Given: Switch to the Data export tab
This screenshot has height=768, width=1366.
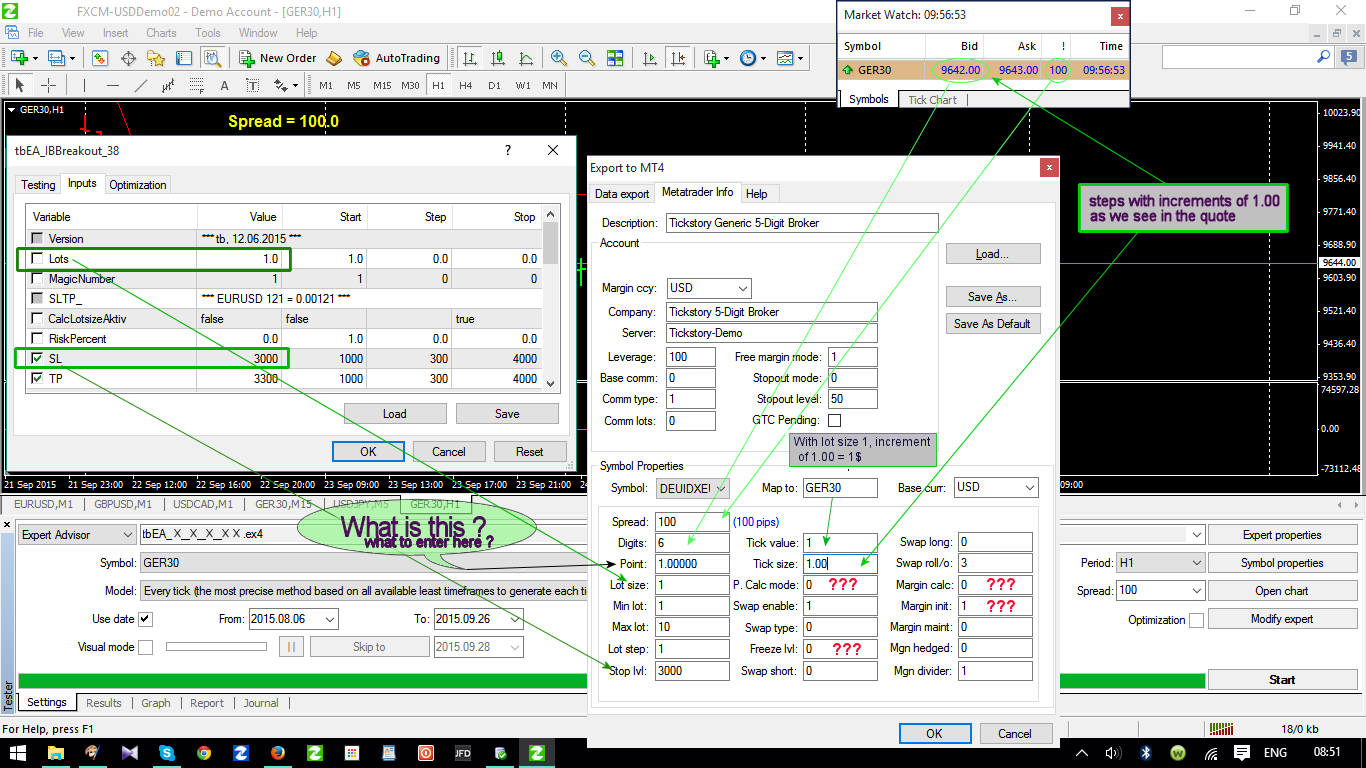Looking at the screenshot, I should coord(622,194).
